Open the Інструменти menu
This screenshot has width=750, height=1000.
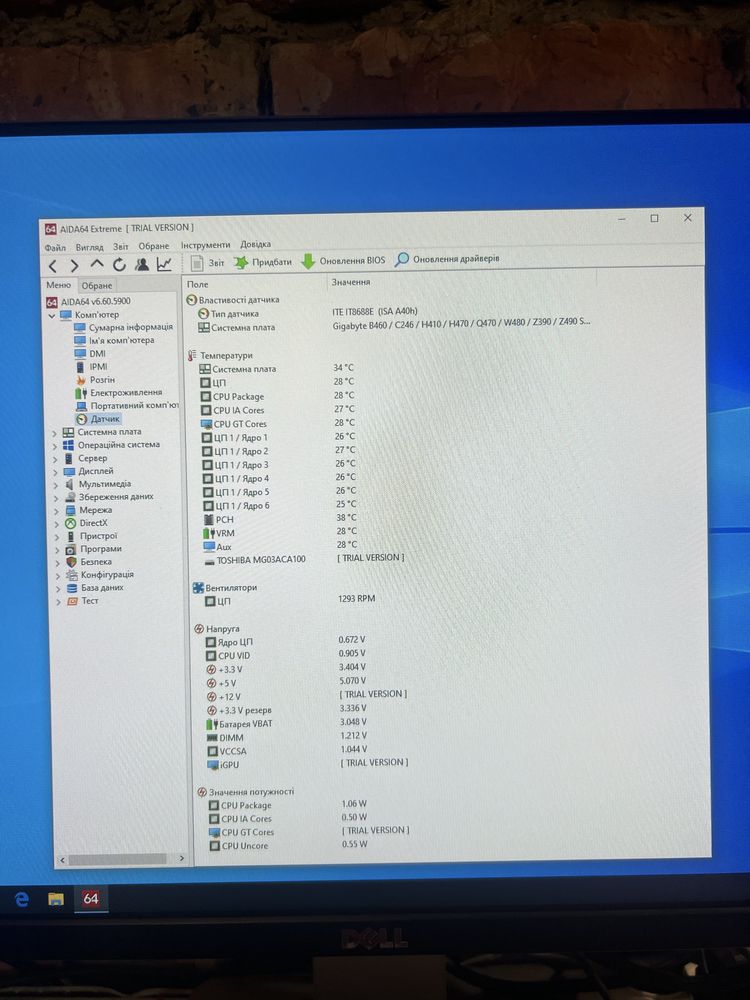tap(205, 245)
